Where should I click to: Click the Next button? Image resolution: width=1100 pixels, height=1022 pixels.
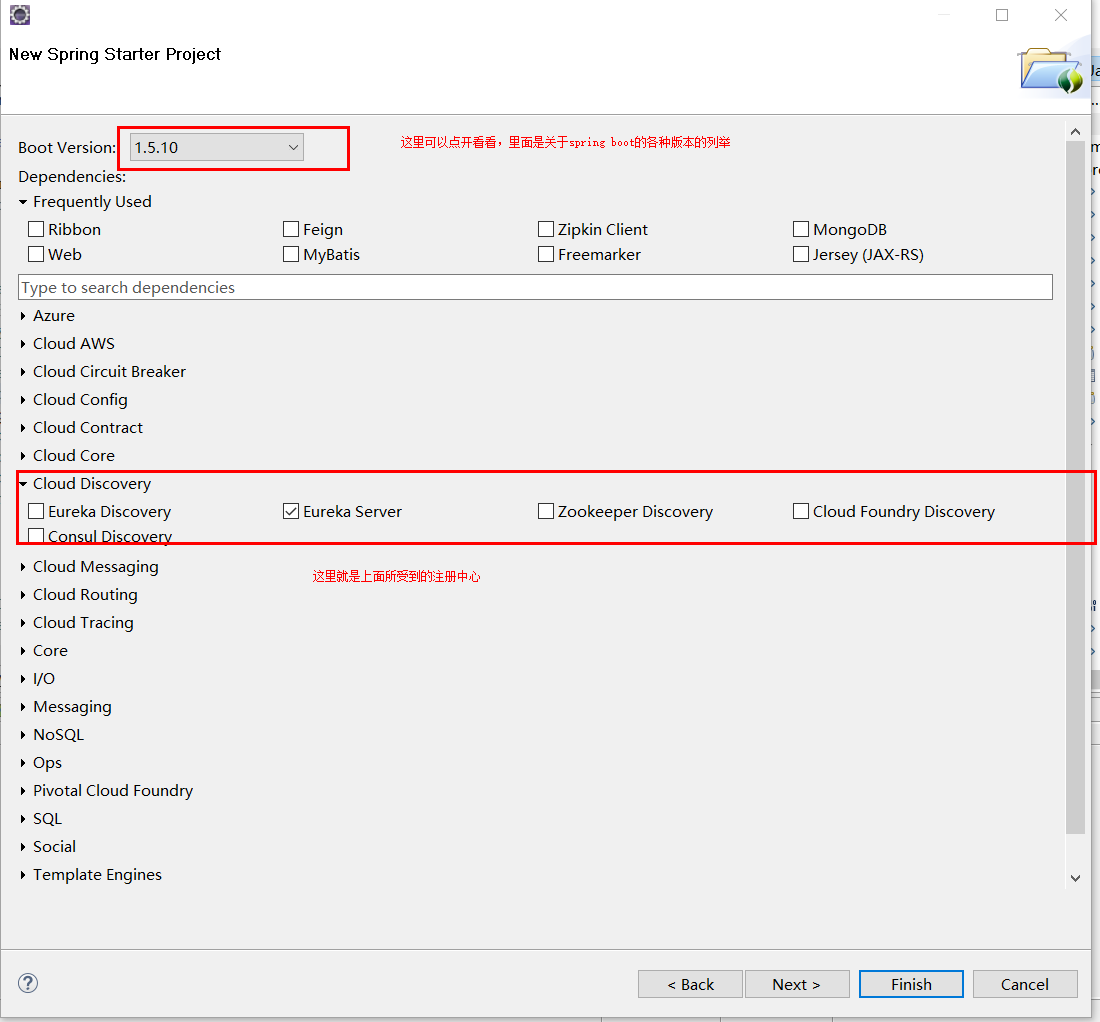[x=797, y=984]
